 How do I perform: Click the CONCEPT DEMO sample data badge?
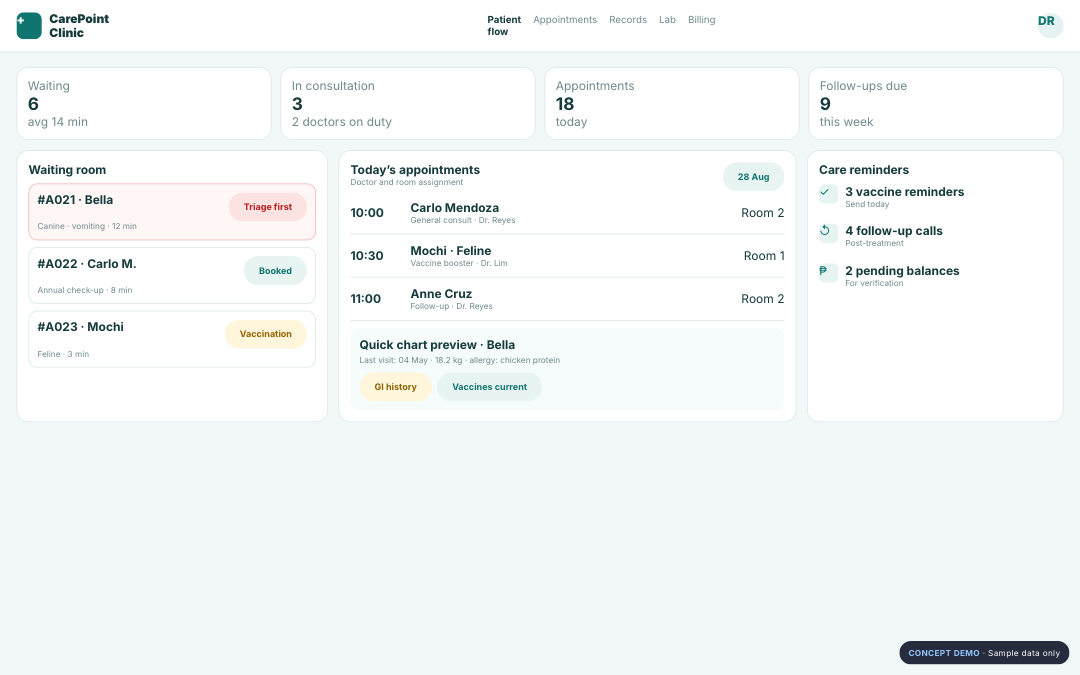[x=984, y=653]
